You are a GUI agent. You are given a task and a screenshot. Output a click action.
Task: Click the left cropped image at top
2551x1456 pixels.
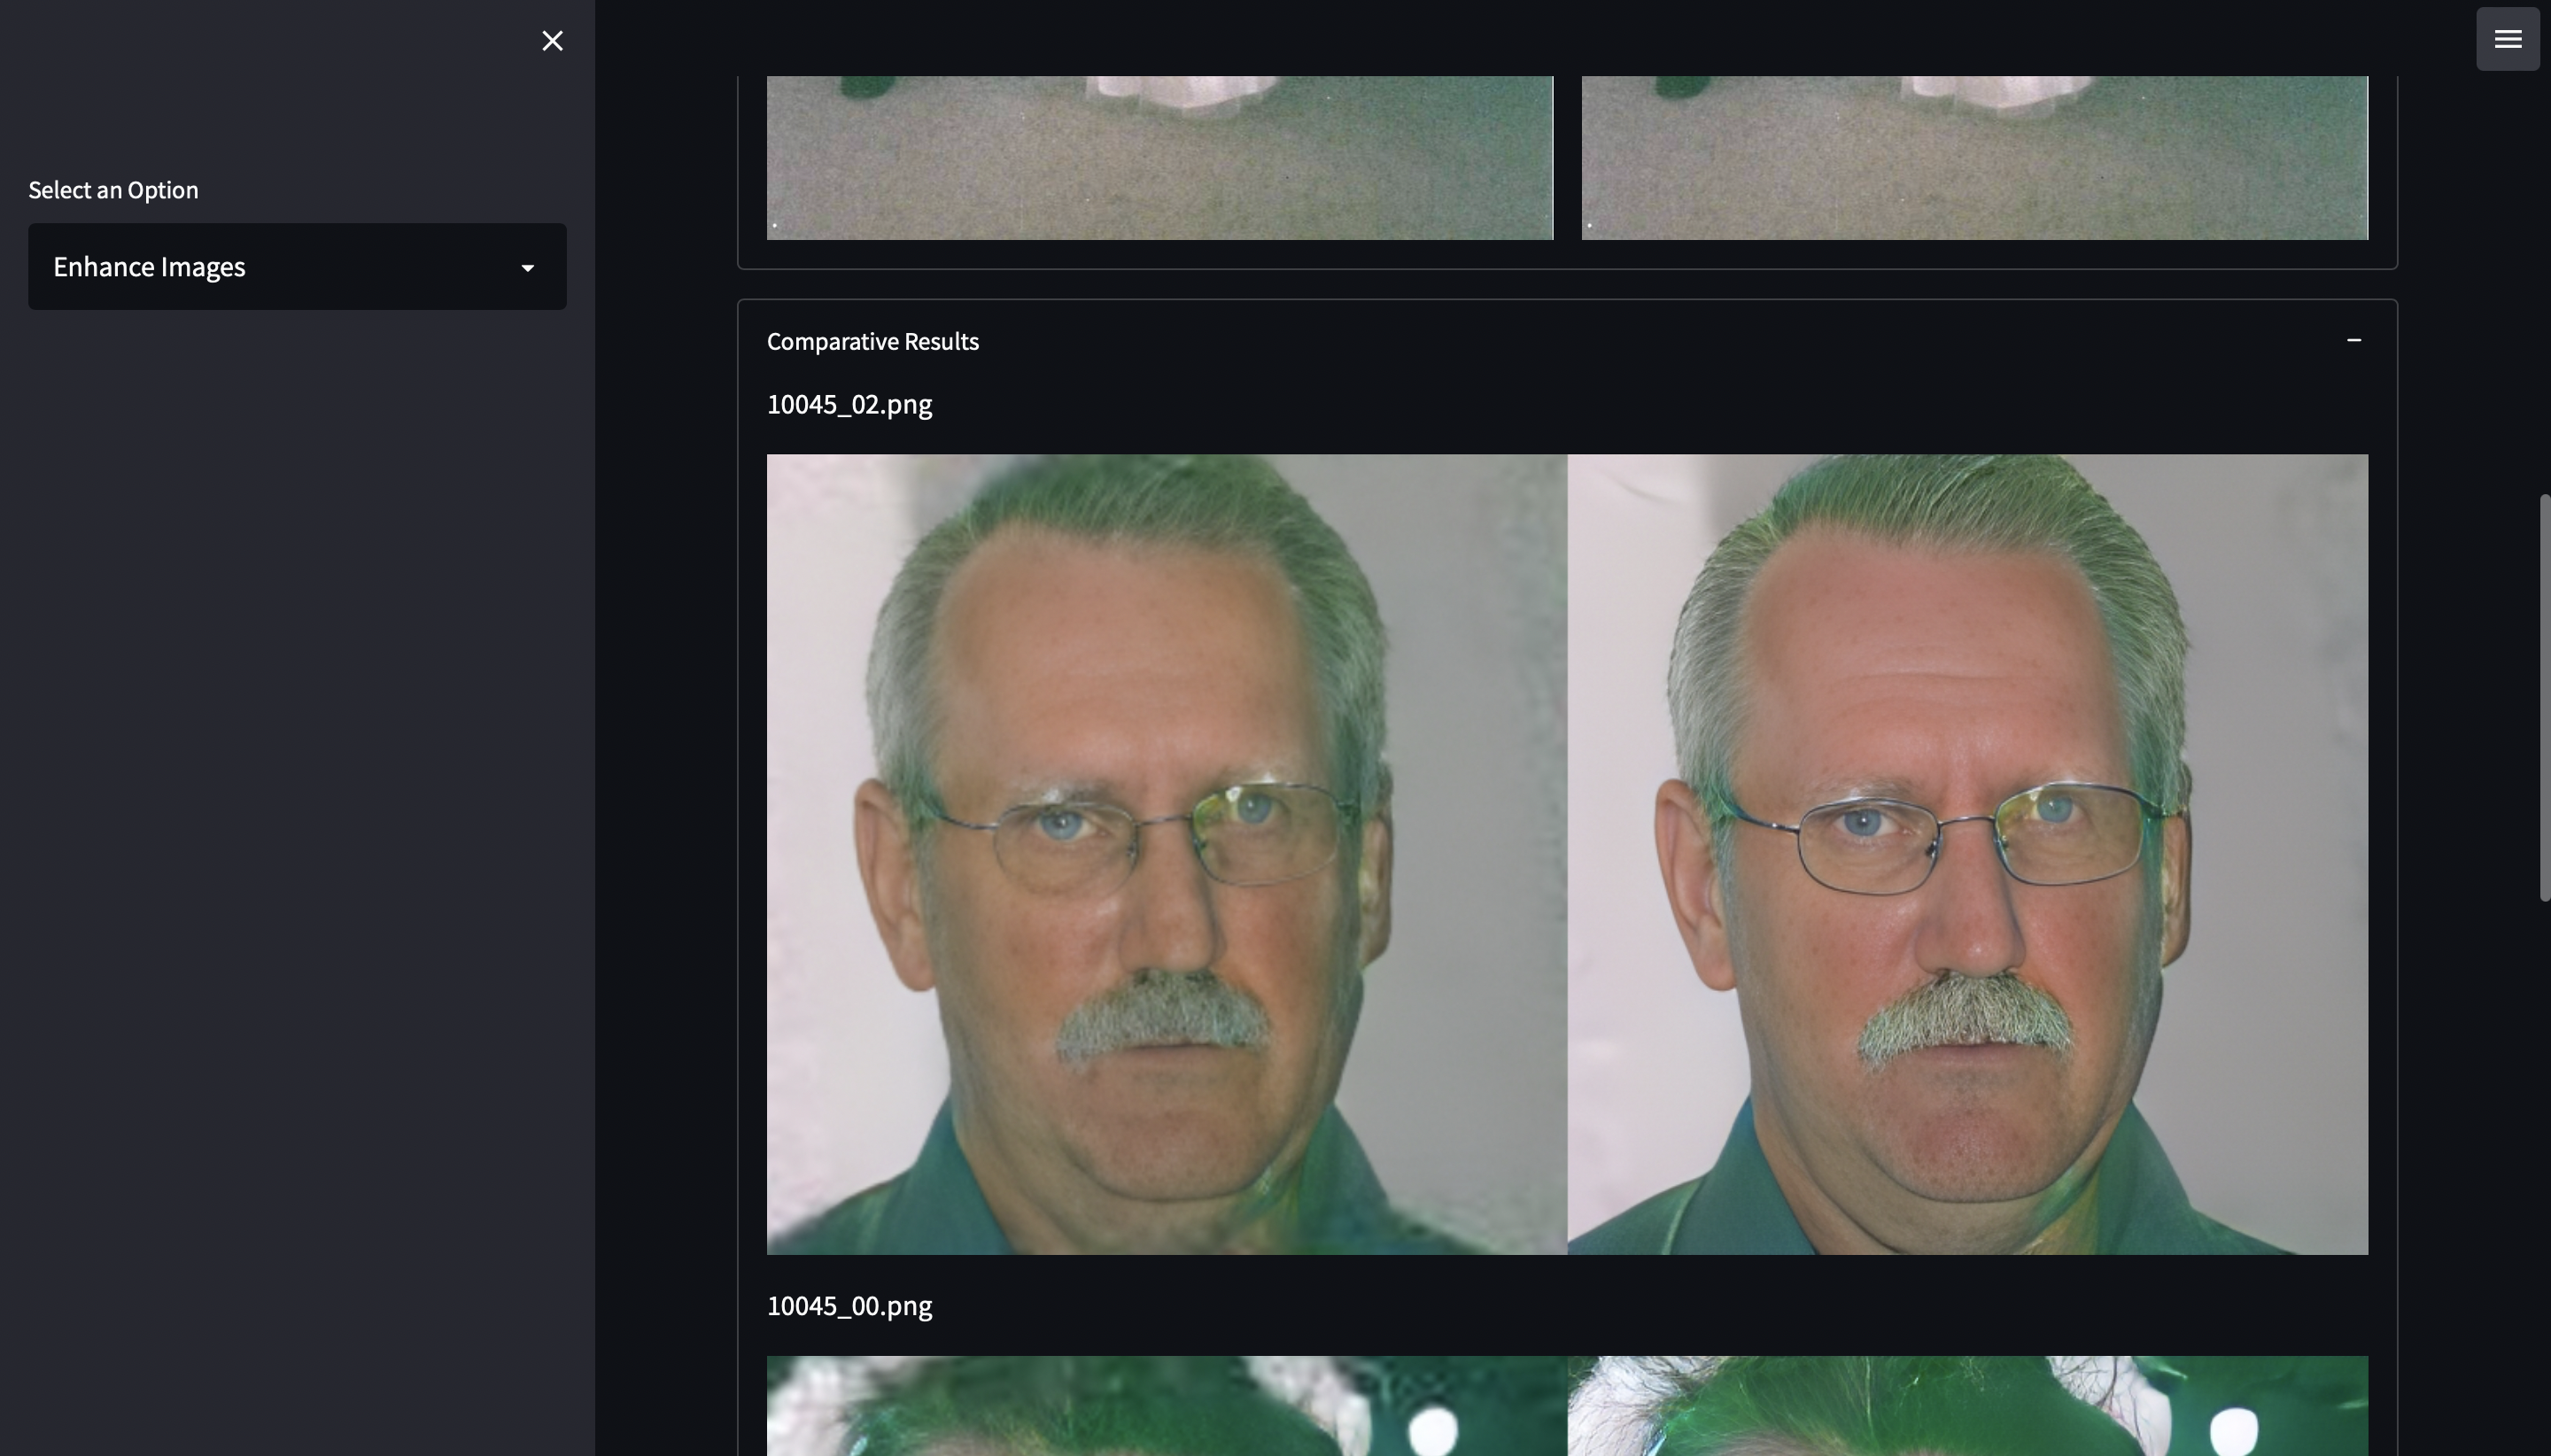(x=1159, y=157)
